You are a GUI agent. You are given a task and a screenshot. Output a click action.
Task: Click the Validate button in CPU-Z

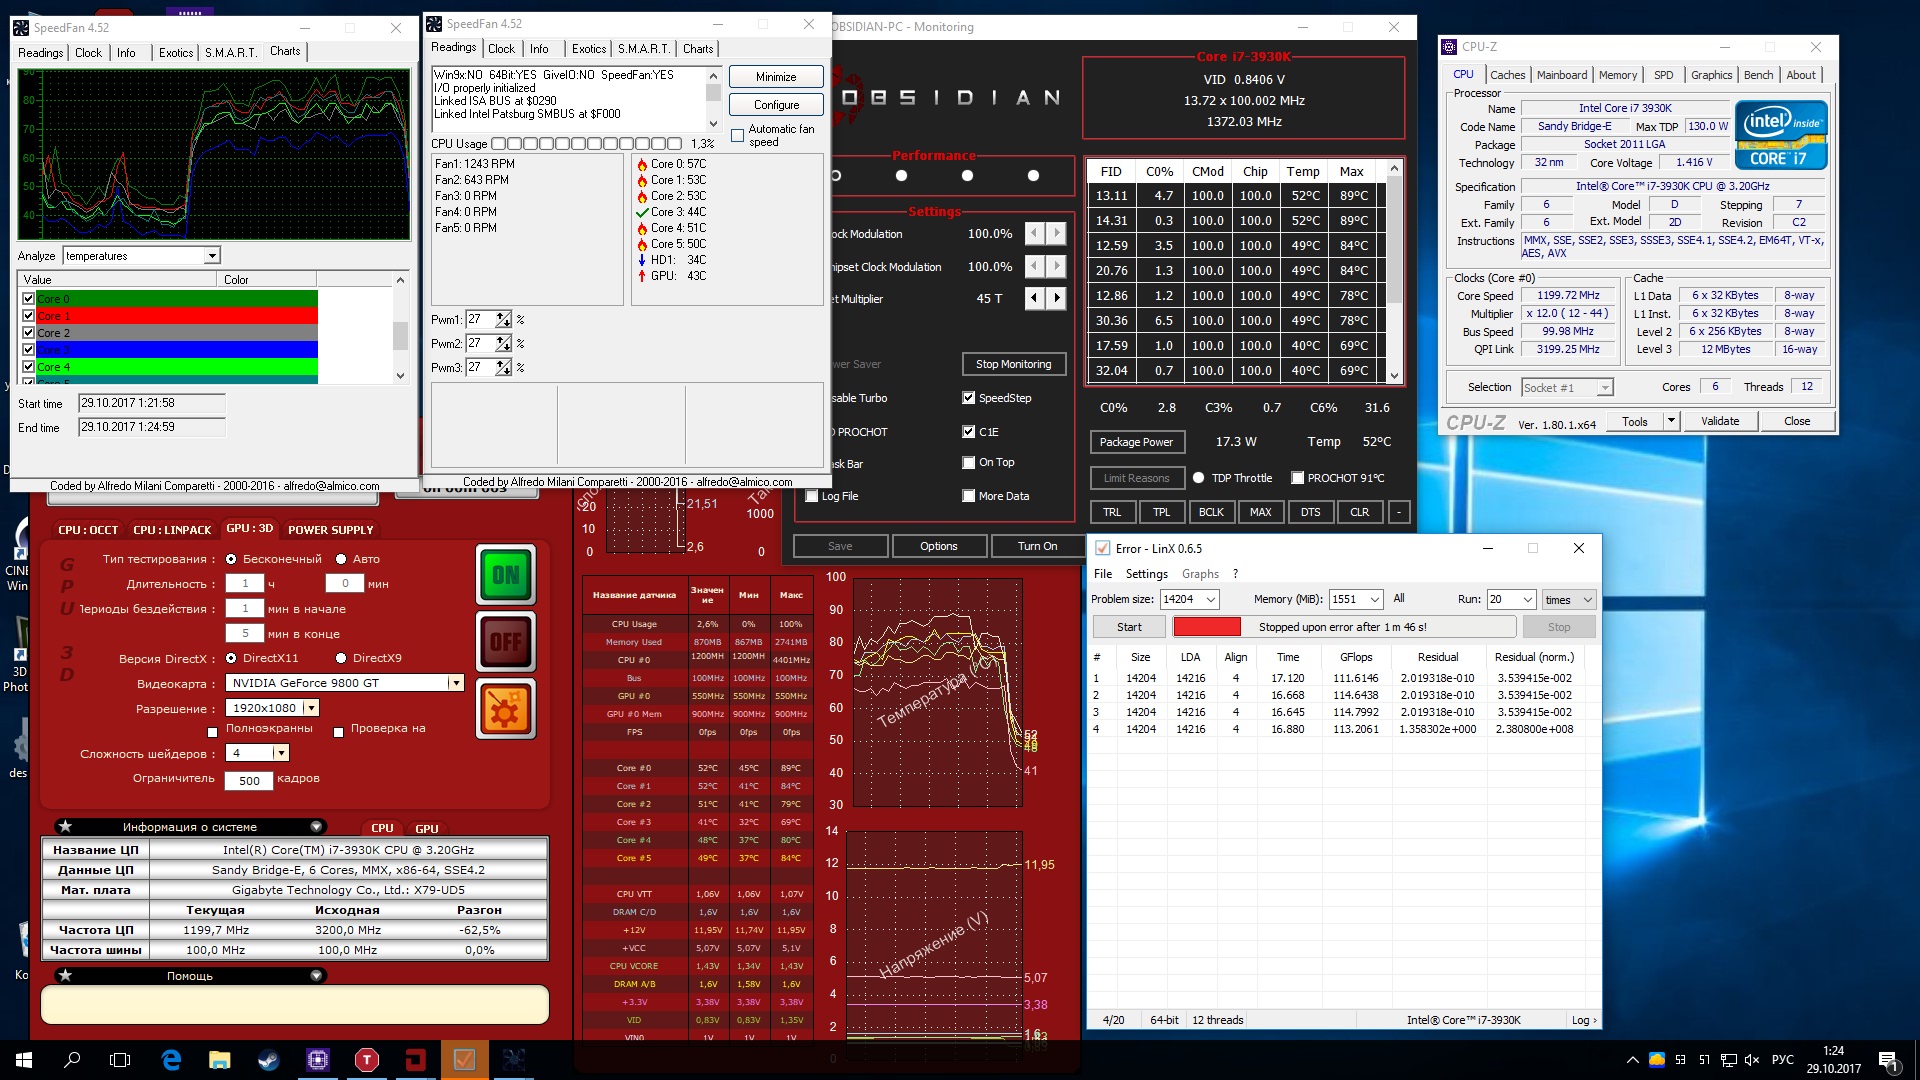tap(1719, 421)
